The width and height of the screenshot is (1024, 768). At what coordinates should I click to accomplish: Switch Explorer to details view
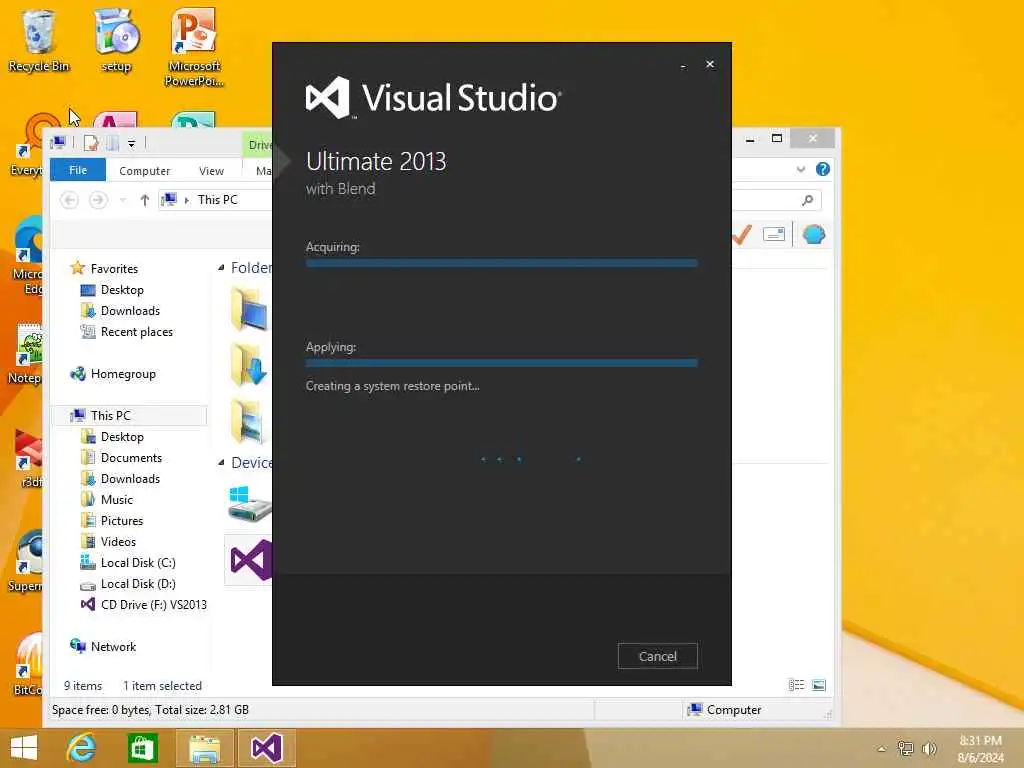(x=796, y=685)
